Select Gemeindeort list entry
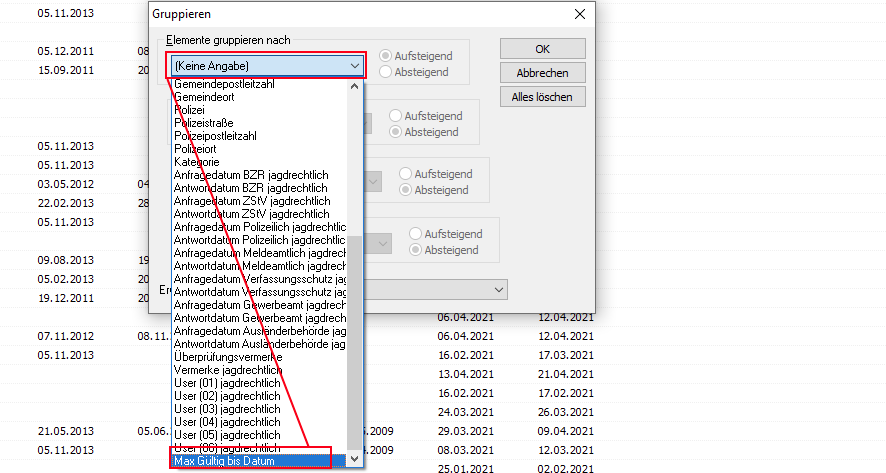This screenshot has height=473, width=886. (x=204, y=96)
